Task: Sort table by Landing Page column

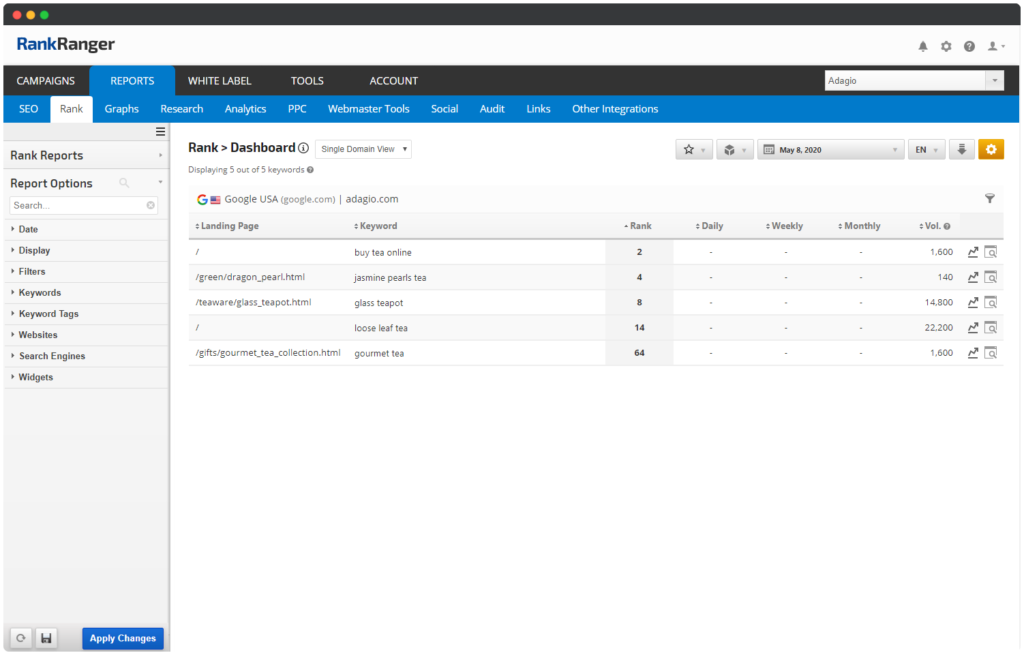Action: 227,226
